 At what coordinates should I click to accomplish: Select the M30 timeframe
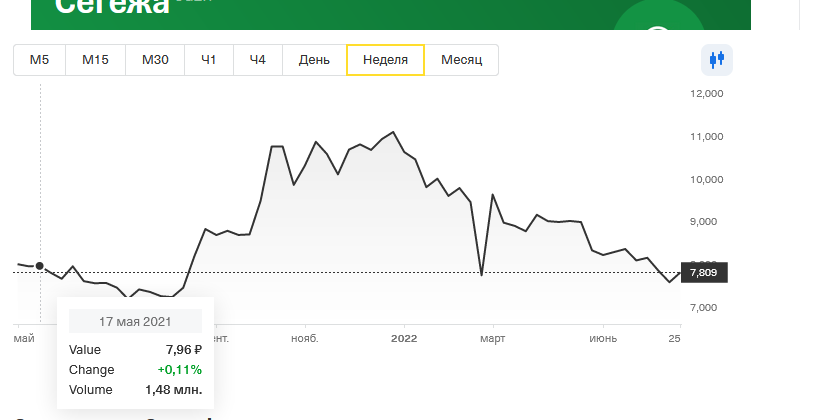[x=155, y=60]
